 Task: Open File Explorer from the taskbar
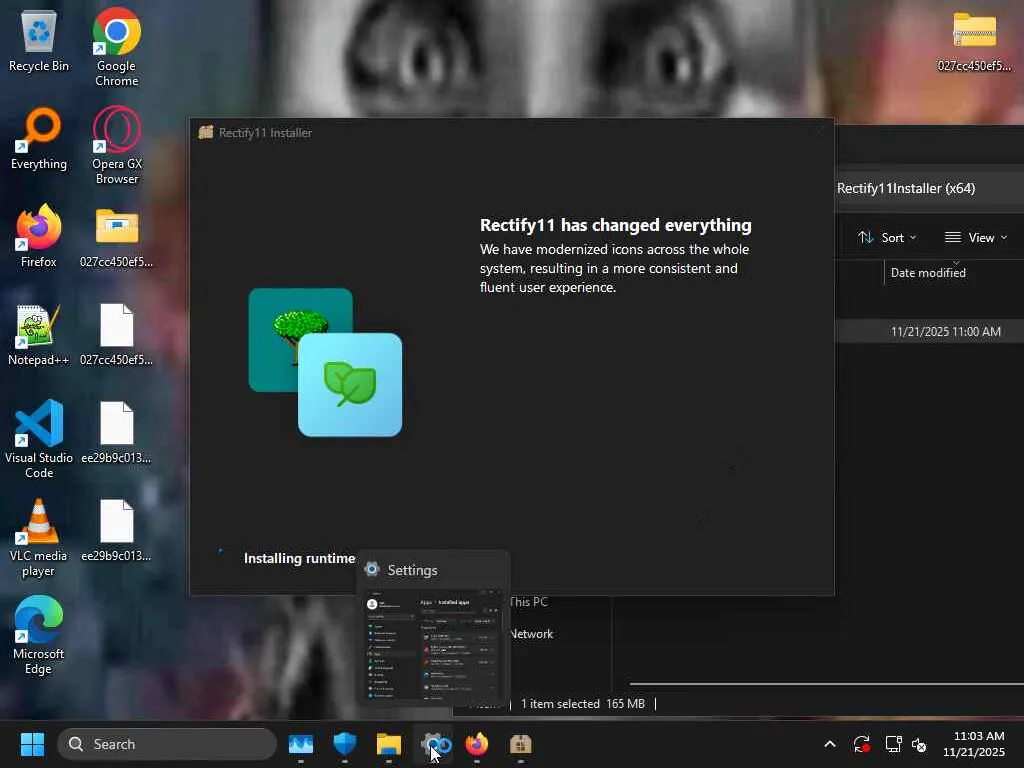pyautogui.click(x=389, y=744)
